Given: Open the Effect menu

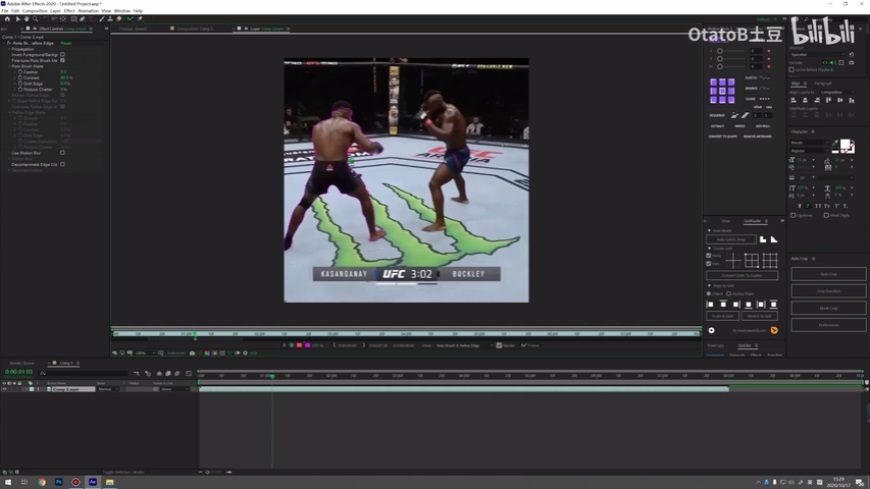Looking at the screenshot, I should click(x=69, y=11).
